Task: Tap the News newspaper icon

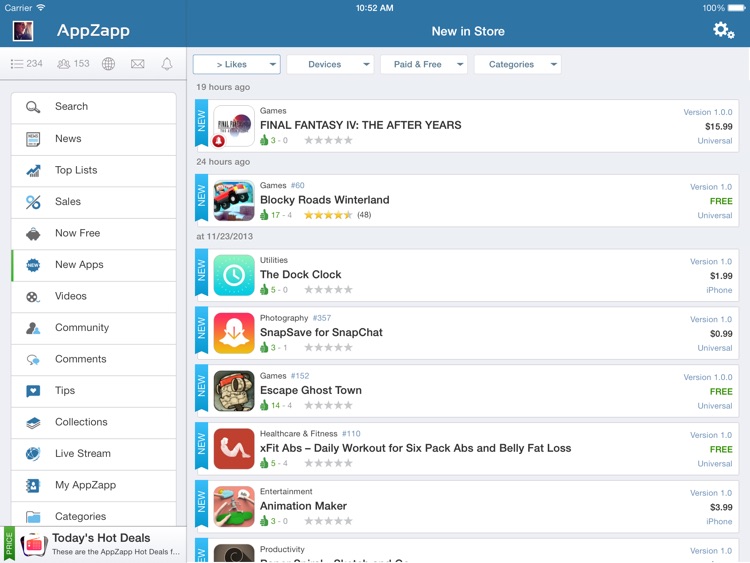Action: (x=33, y=139)
